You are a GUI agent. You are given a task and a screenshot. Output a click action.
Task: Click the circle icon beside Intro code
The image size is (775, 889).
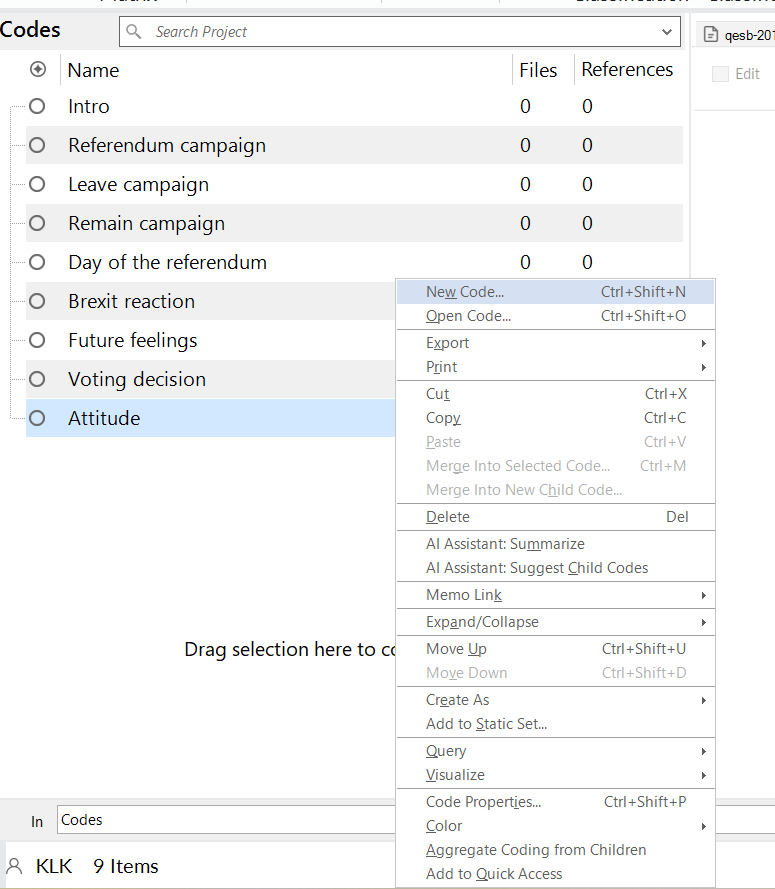[x=37, y=106]
